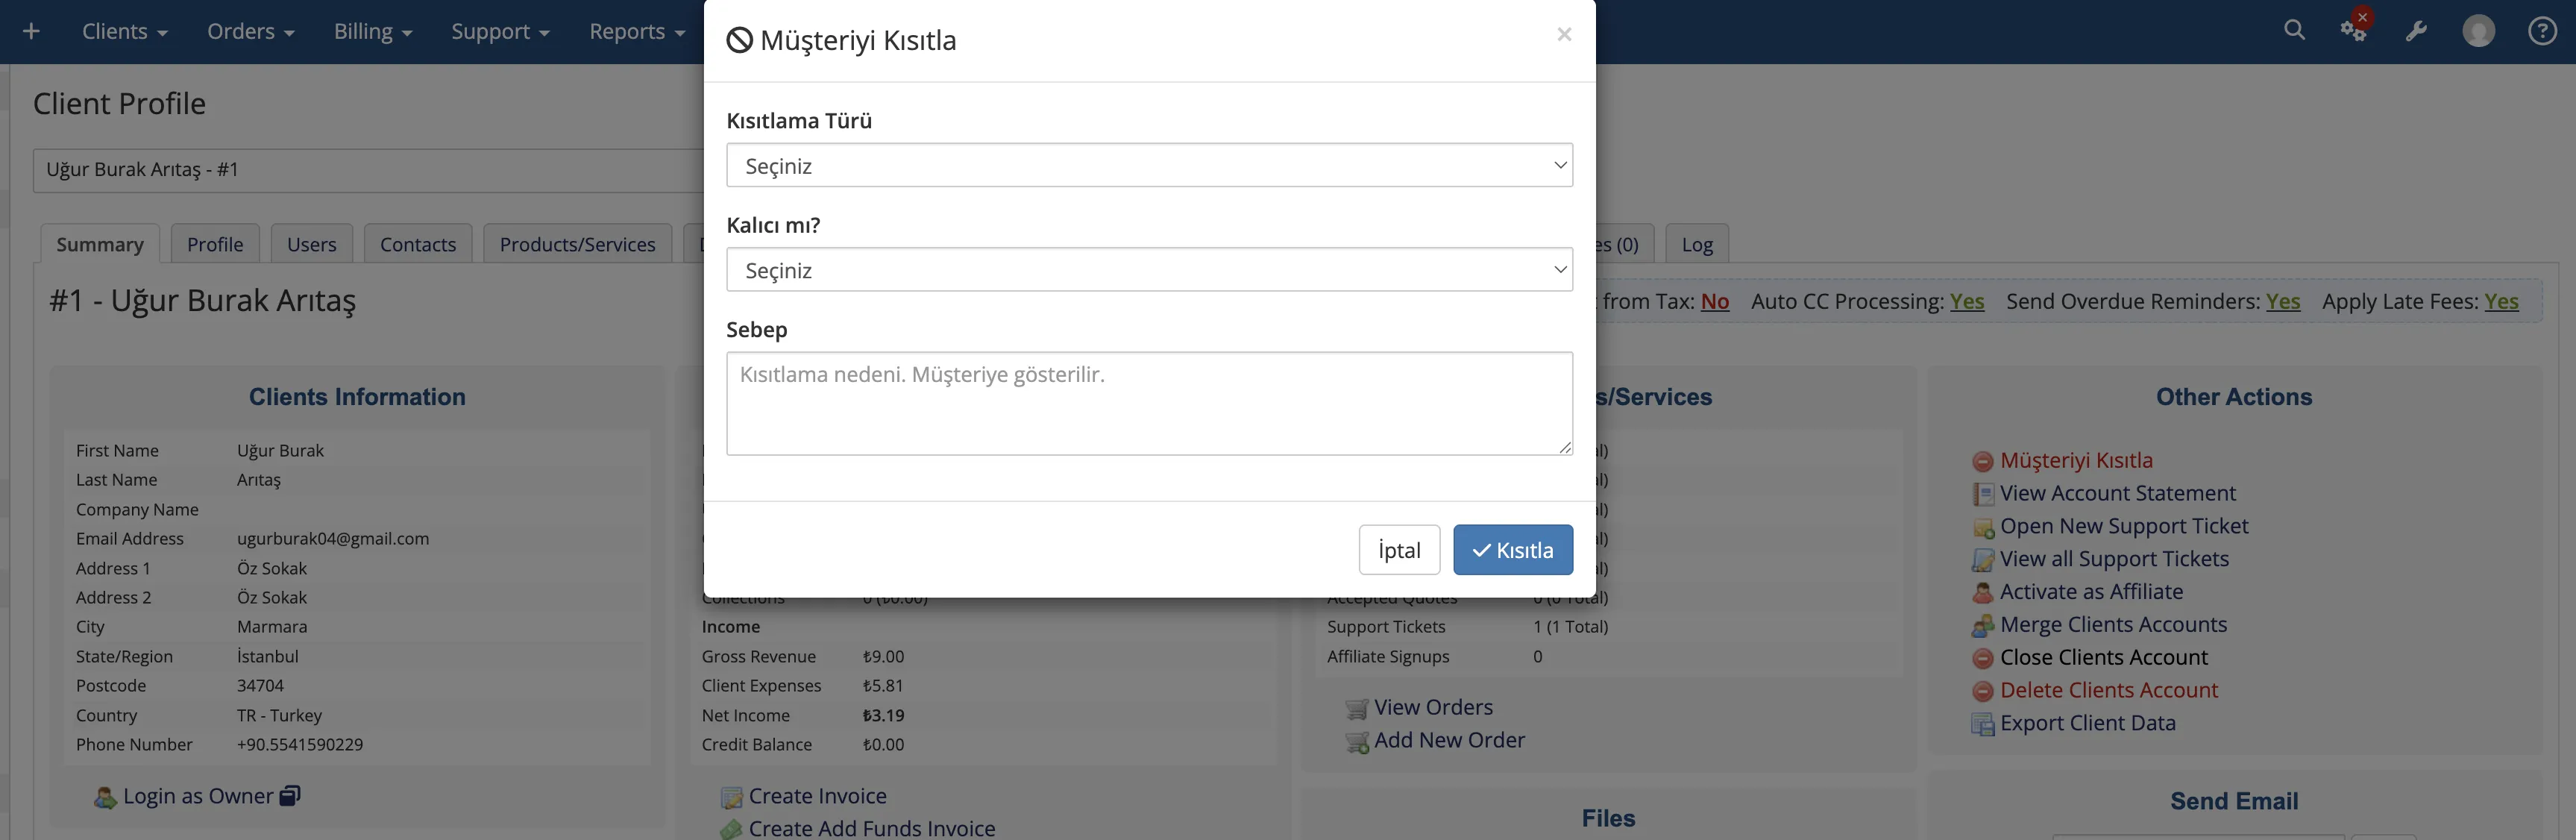Click the Müşteriyi Kısıtla link
2576x840 pixels.
[2076, 460]
